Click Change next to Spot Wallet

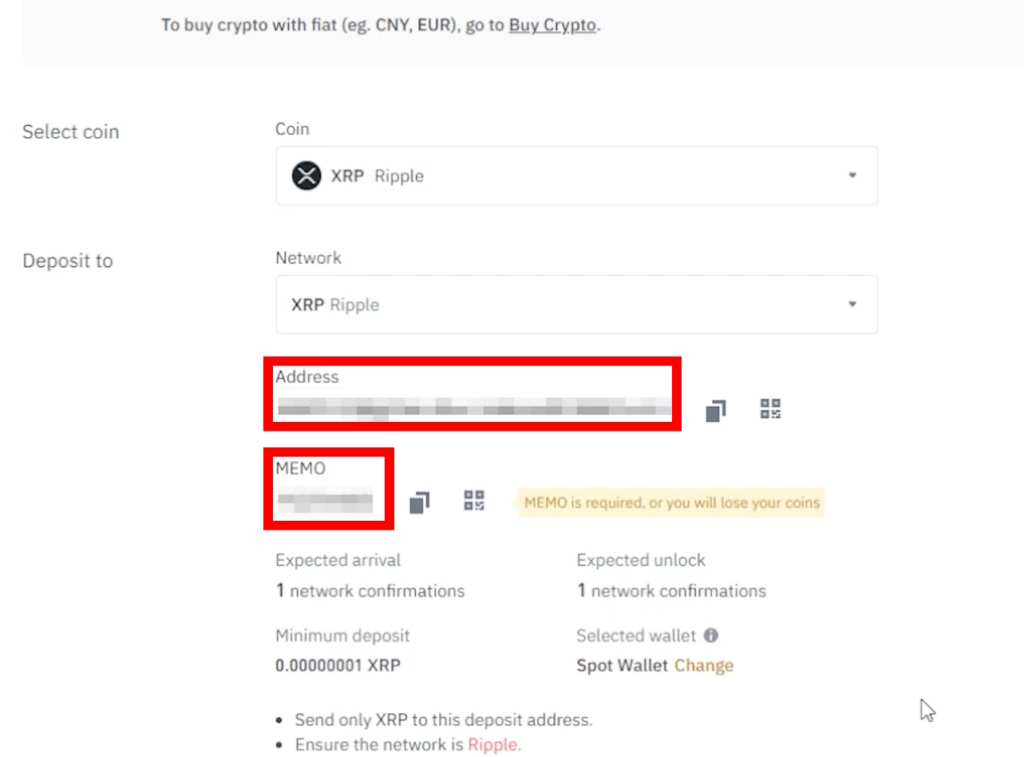coord(704,666)
